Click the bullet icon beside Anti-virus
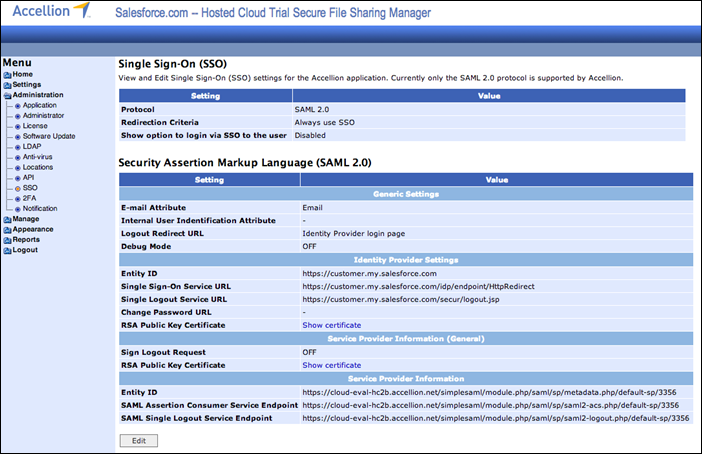 (18, 158)
